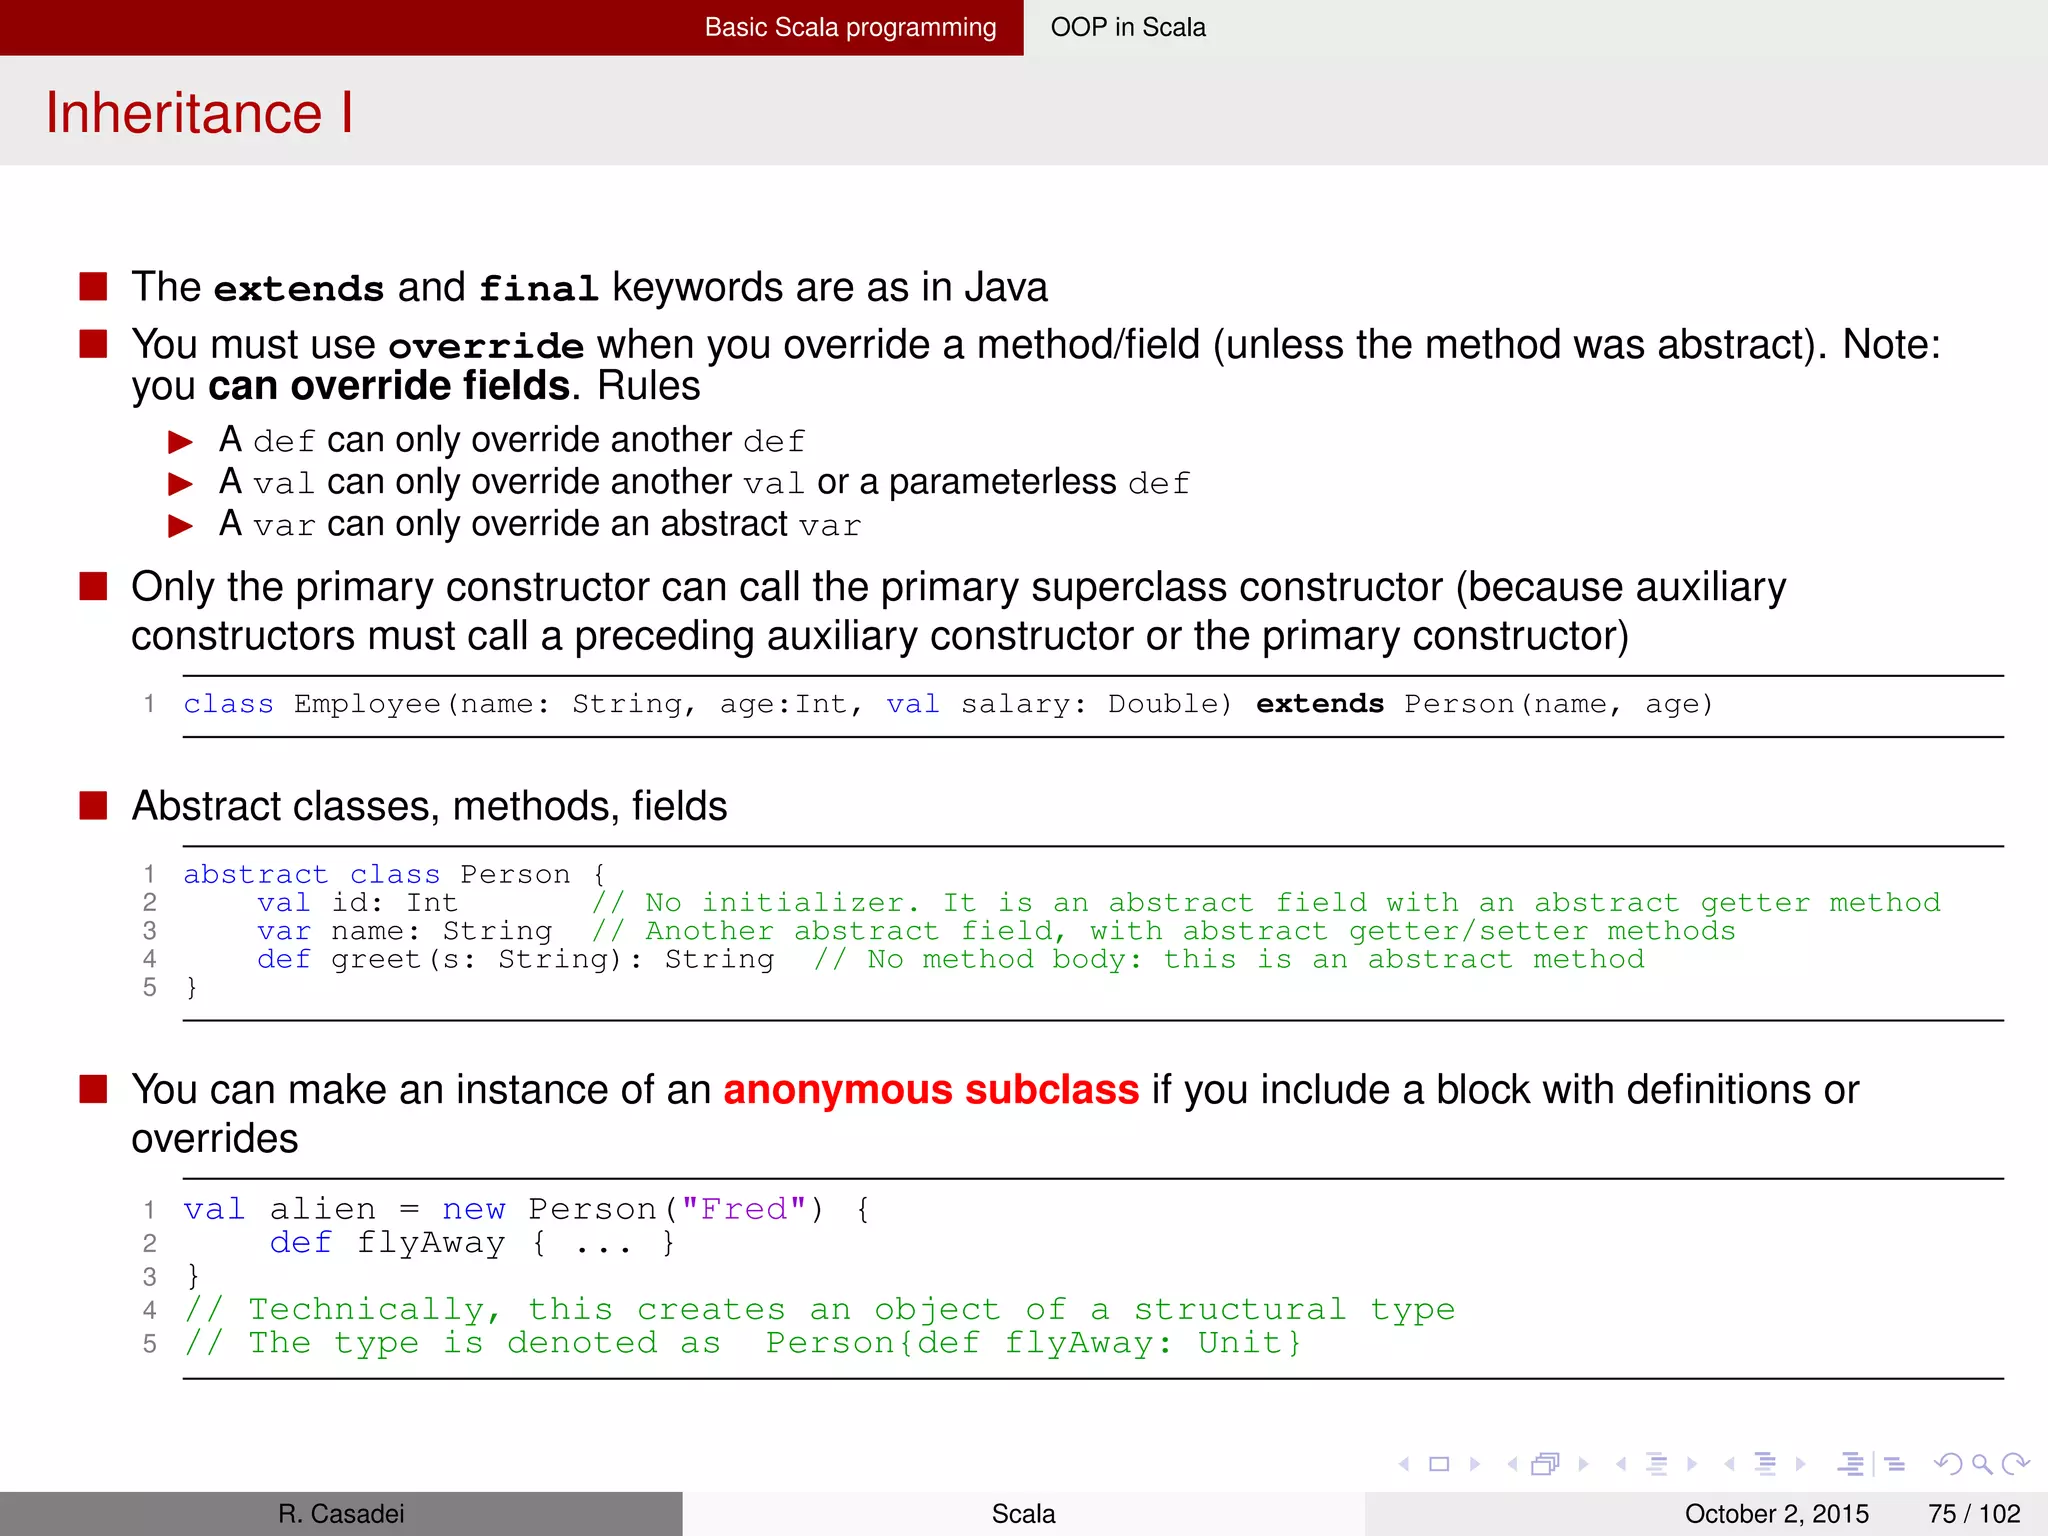Click the October 2, 2015 date footer

point(1776,1513)
